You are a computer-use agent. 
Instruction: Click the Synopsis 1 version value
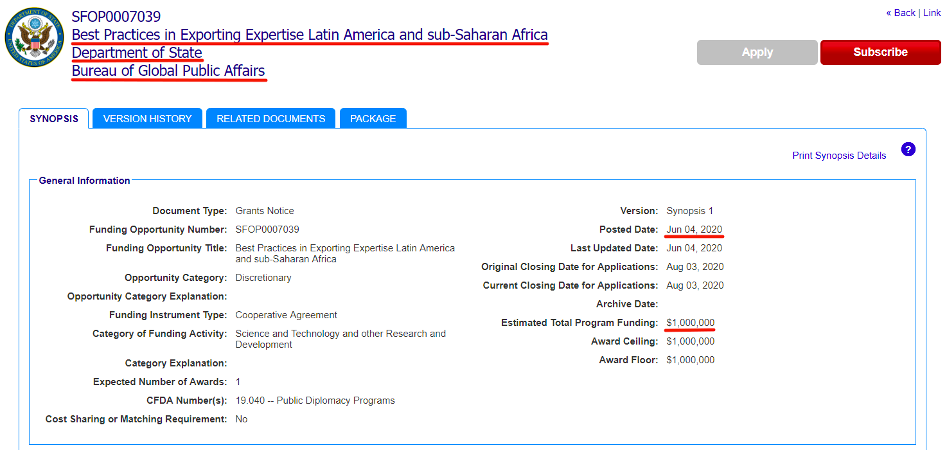(690, 211)
